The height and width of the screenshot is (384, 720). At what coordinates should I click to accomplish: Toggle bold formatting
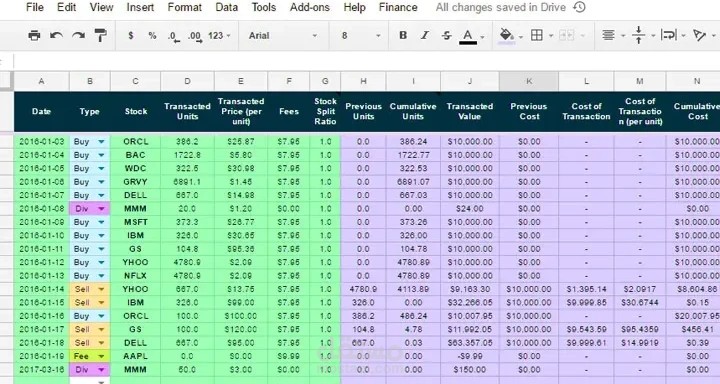coord(403,35)
